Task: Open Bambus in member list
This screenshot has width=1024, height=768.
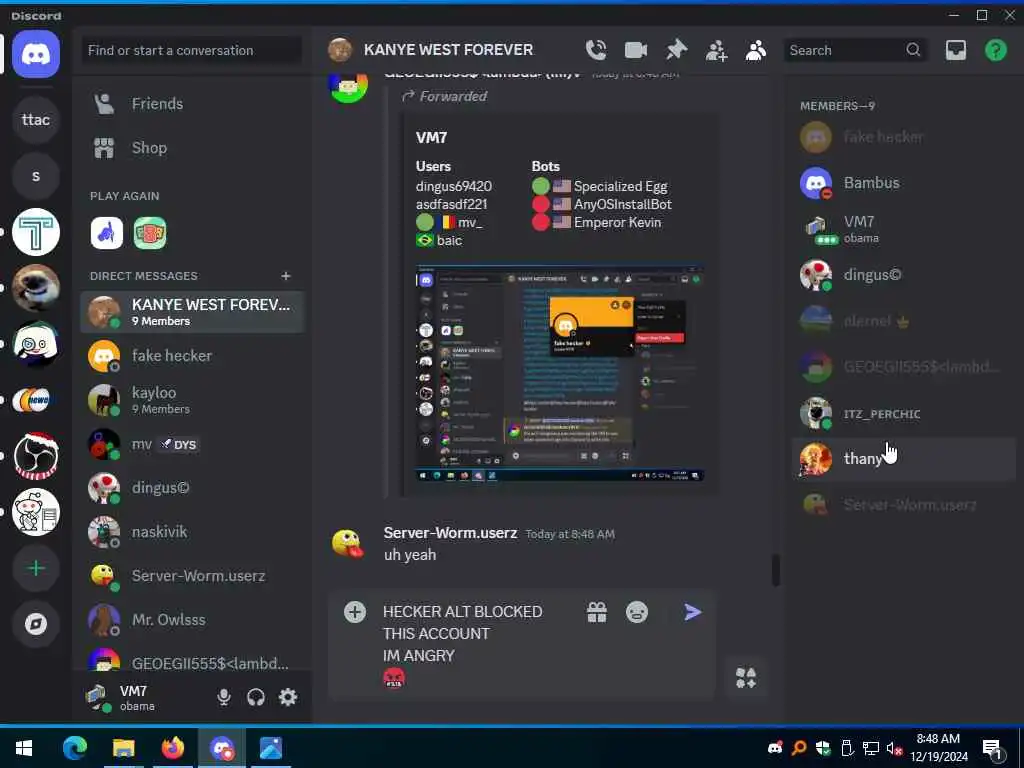Action: (903, 184)
